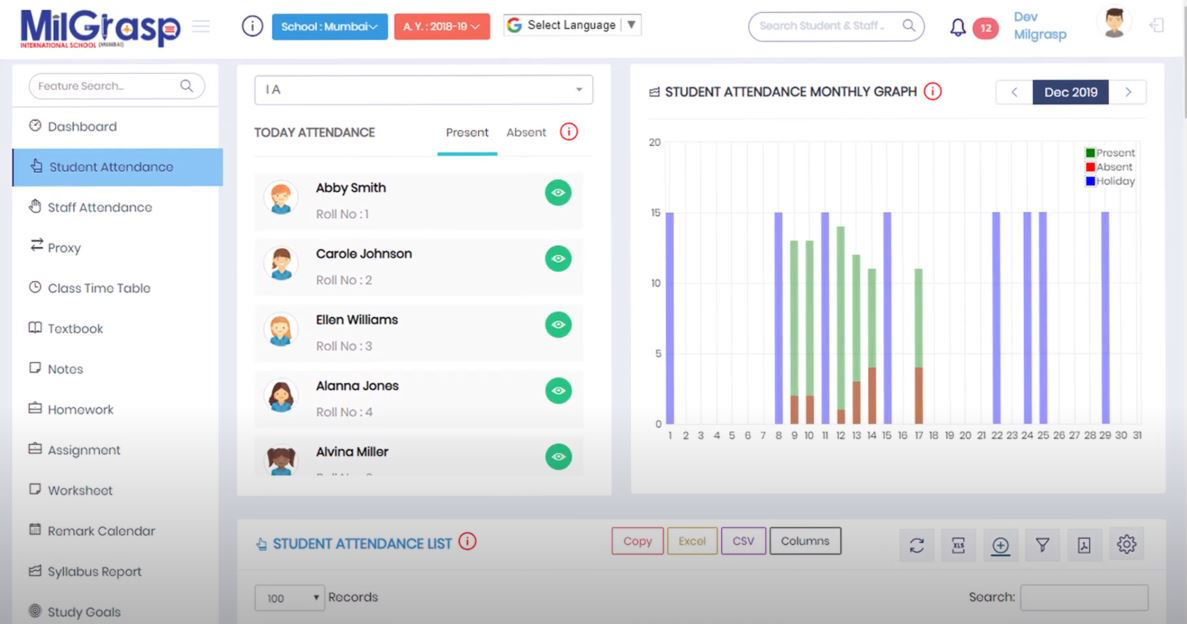Select Student Attendance in sidebar
Viewport: 1187px width, 624px height.
click(x=117, y=167)
